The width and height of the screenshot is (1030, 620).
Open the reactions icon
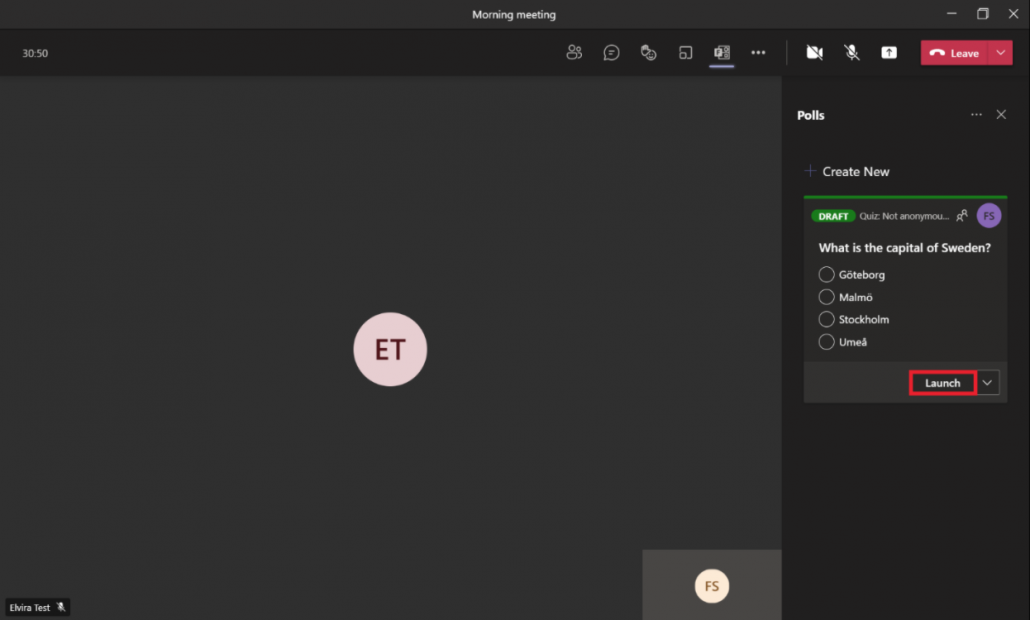tap(648, 53)
